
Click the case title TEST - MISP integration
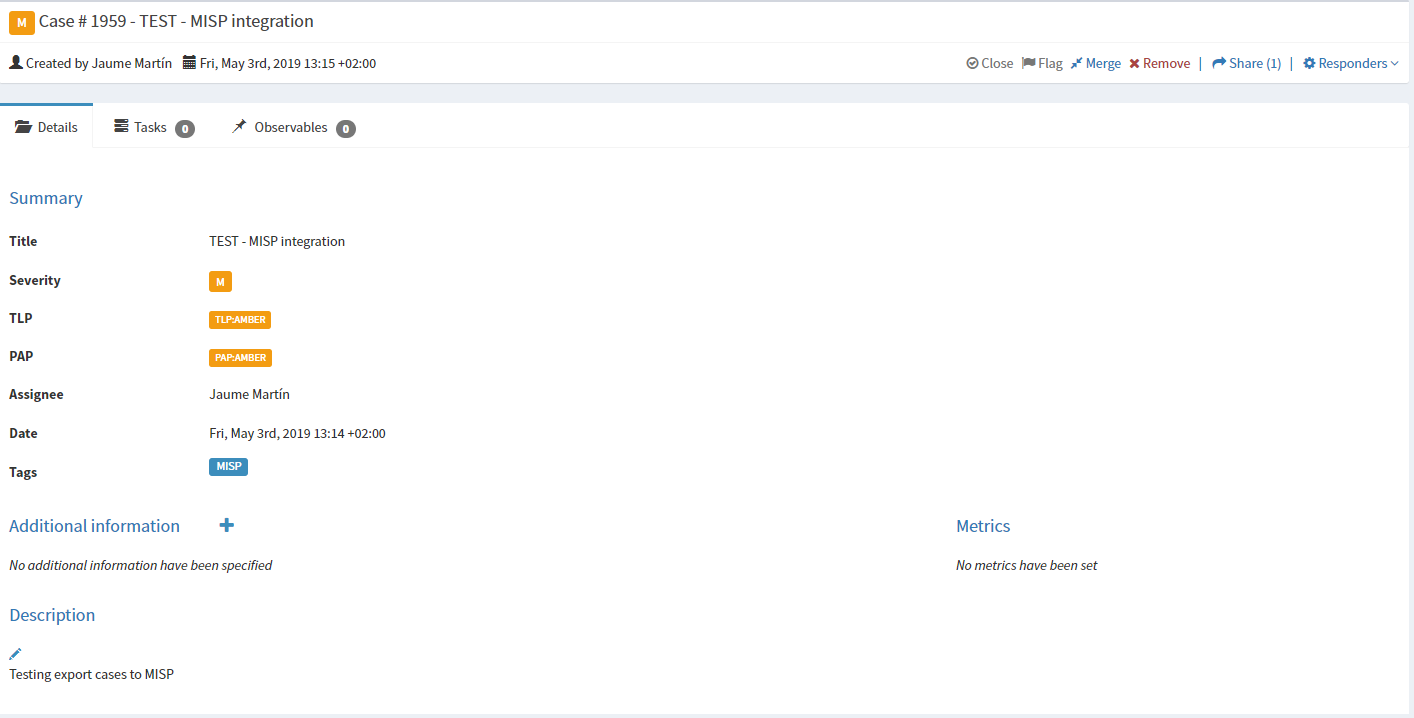pos(277,240)
